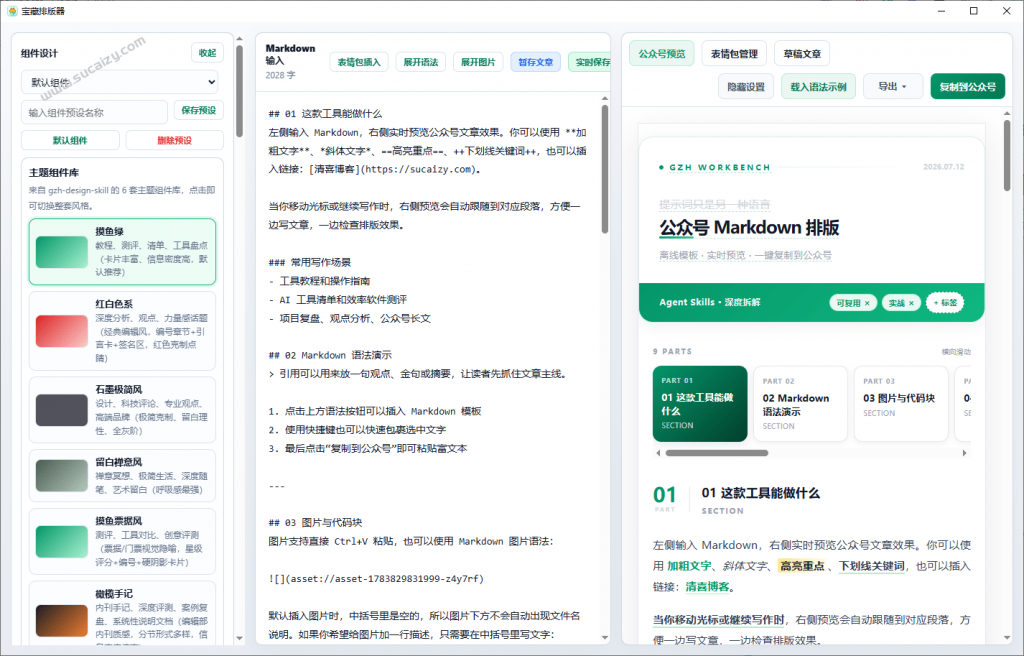The height and width of the screenshot is (656, 1024).
Task: Click the Agent Skills · 深度拆解 banner text
Action: pyautogui.click(x=709, y=303)
